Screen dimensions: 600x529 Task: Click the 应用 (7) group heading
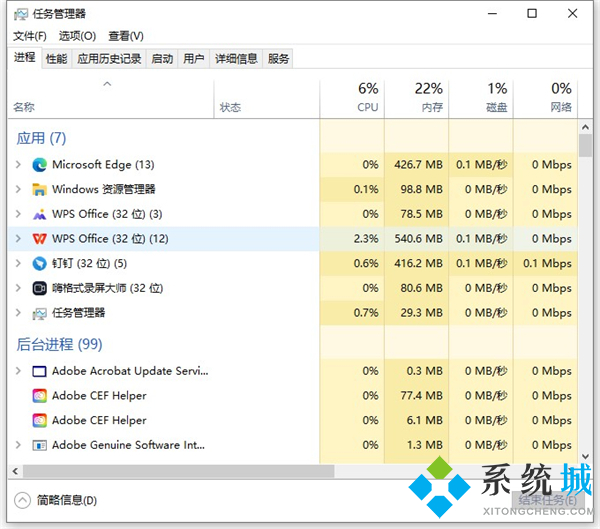tap(41, 138)
